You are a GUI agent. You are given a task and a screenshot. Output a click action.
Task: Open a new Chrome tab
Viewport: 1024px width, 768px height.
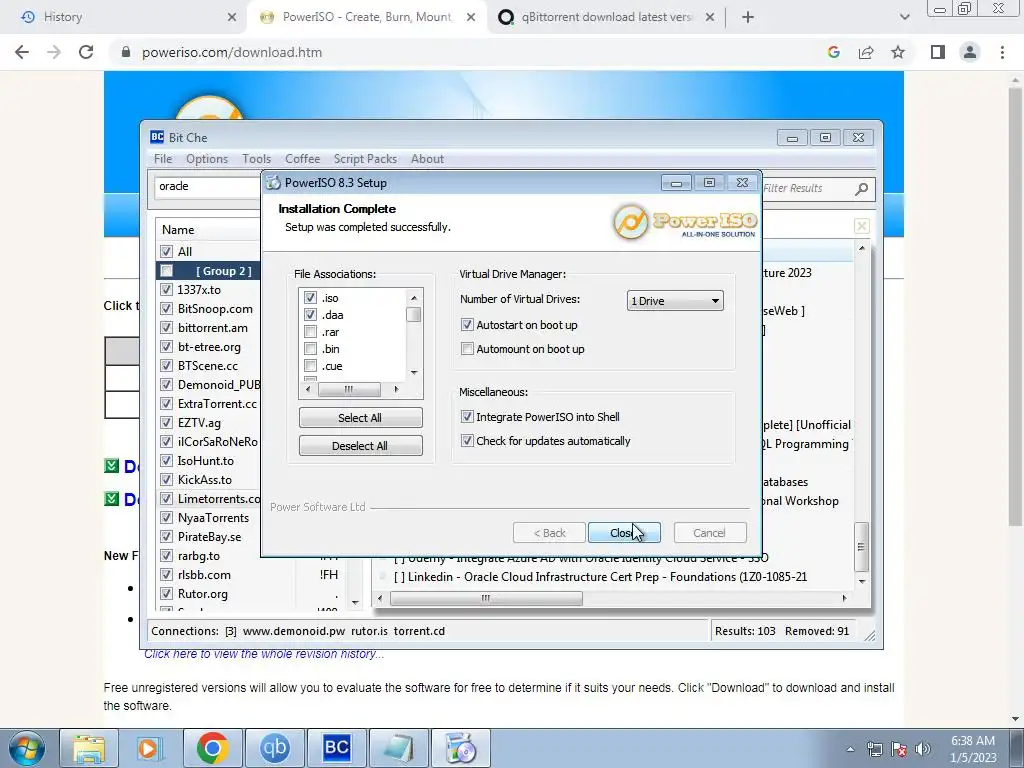point(748,18)
